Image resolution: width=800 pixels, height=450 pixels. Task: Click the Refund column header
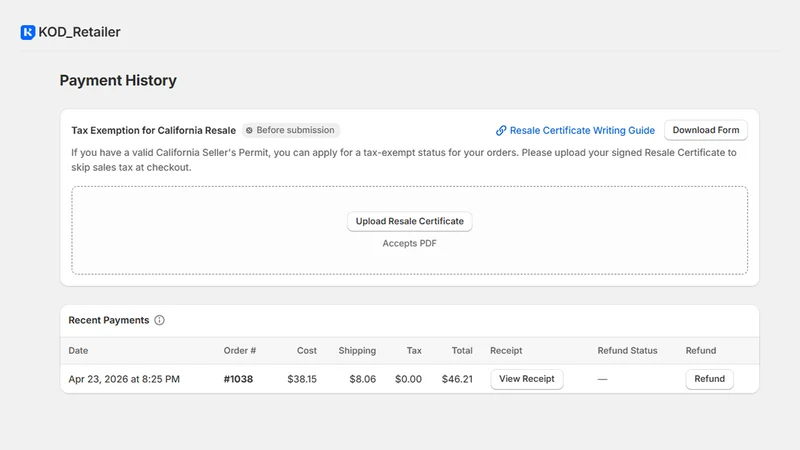click(701, 351)
